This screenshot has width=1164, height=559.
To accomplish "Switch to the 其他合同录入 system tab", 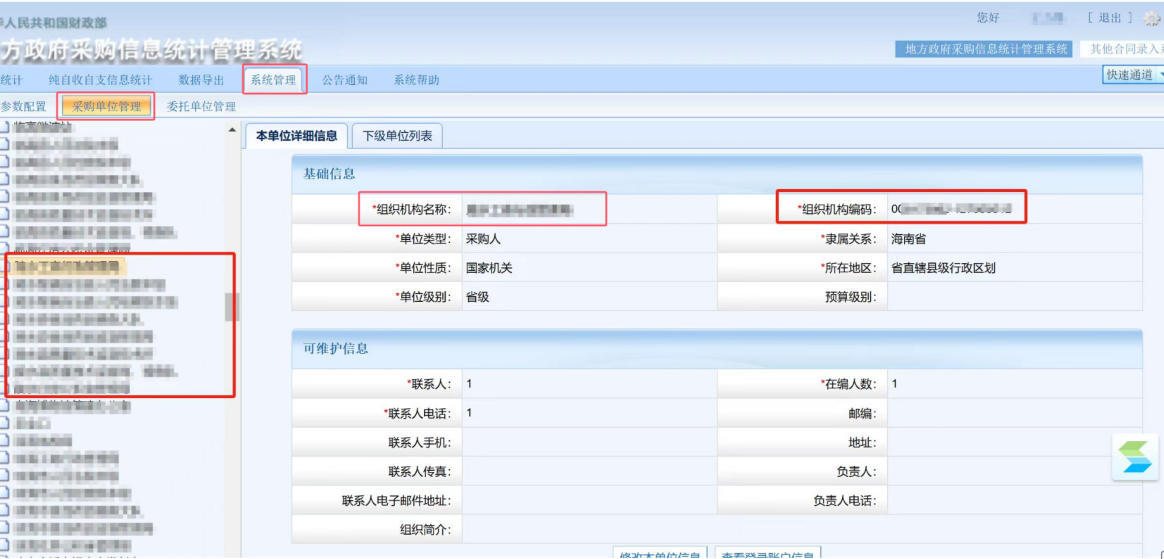I will (x=1125, y=49).
